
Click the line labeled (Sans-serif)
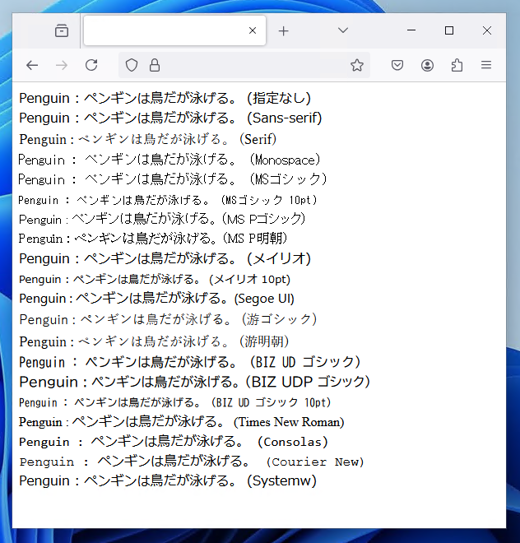coord(170,118)
